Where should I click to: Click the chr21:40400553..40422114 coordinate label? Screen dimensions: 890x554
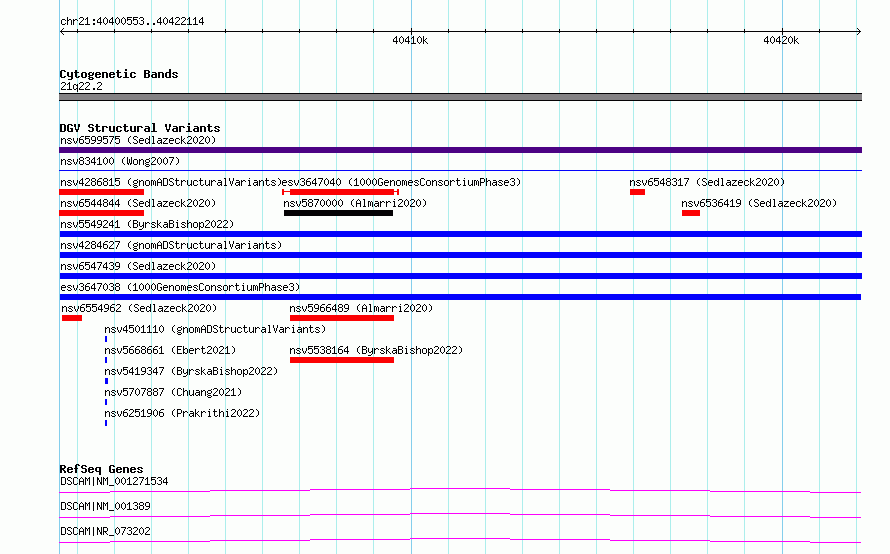coord(132,21)
